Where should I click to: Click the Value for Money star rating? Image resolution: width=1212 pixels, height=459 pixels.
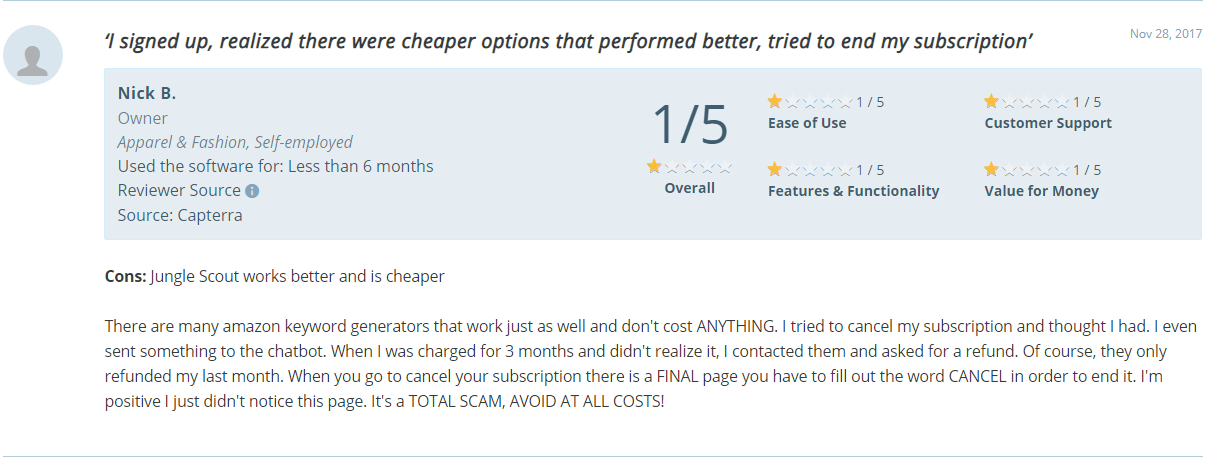pyautogui.click(x=1027, y=169)
